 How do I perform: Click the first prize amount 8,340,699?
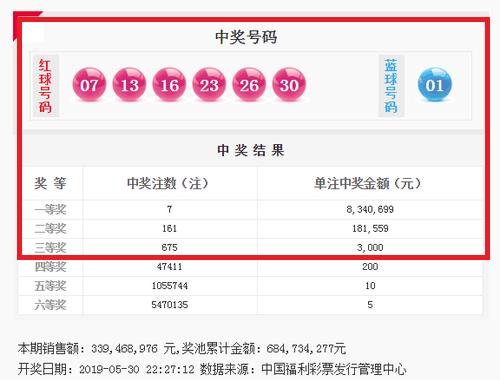(x=370, y=209)
